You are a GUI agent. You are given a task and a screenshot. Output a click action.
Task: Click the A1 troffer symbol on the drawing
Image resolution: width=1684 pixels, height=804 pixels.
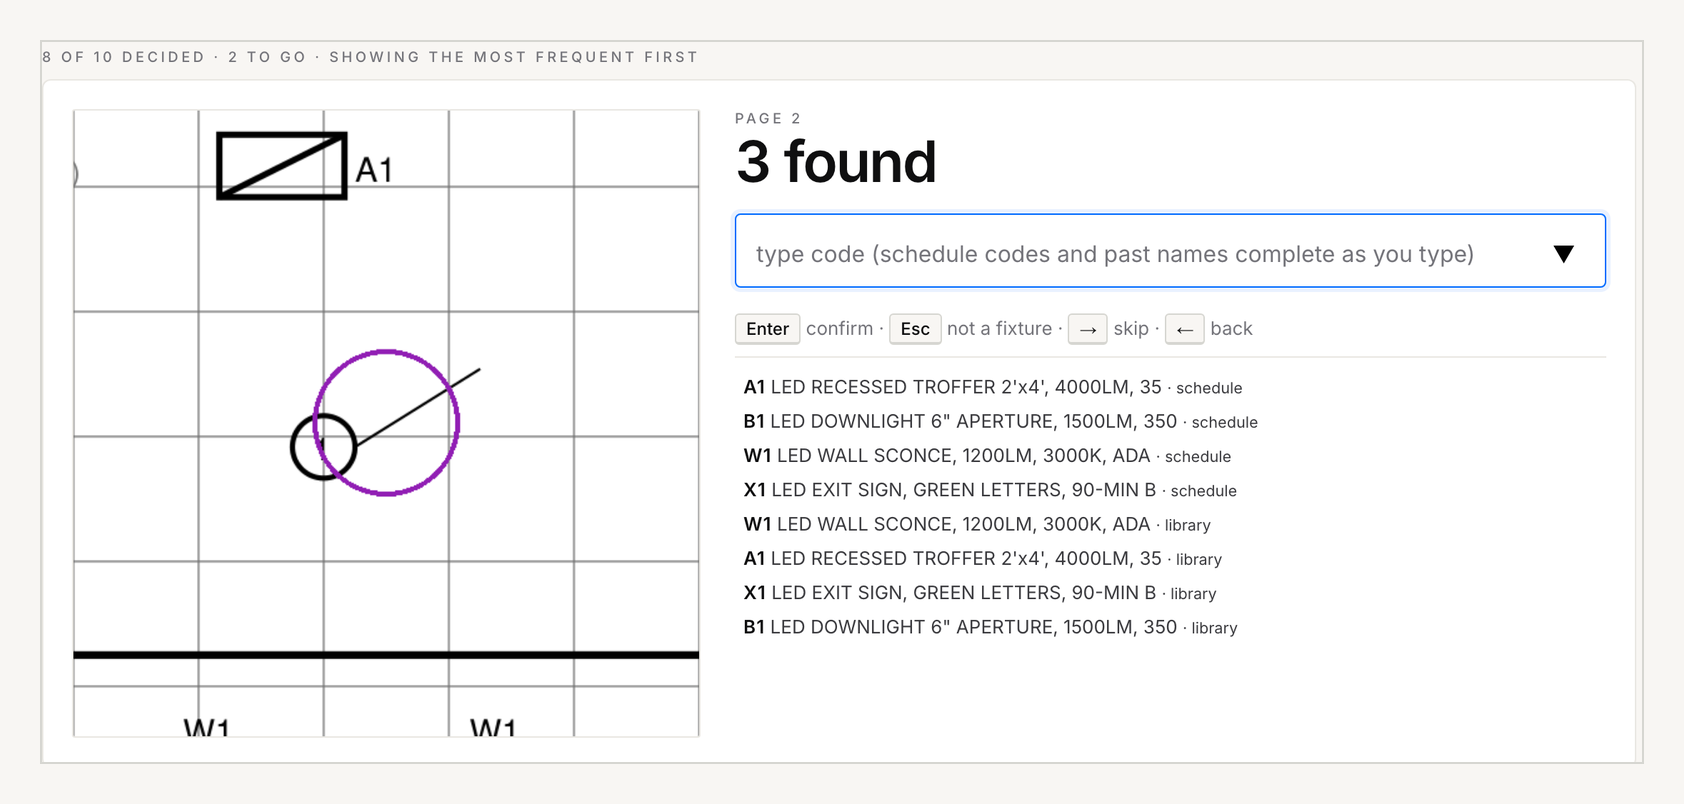tap(282, 166)
